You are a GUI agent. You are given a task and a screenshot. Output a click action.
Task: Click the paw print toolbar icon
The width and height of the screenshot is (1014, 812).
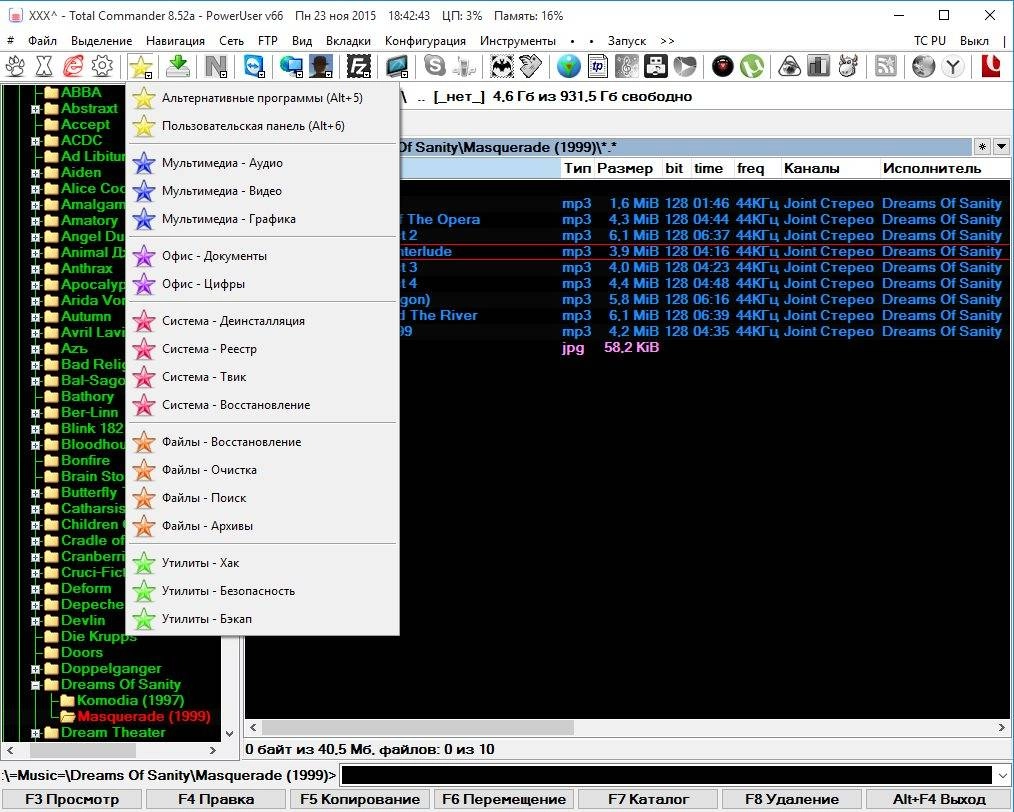click(x=15, y=66)
